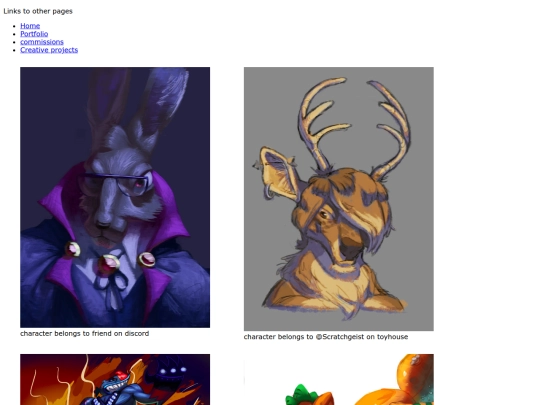Click caption 'character belongs to friend on discord'
Image resolution: width=540 pixels, height=405 pixels.
(x=85, y=333)
